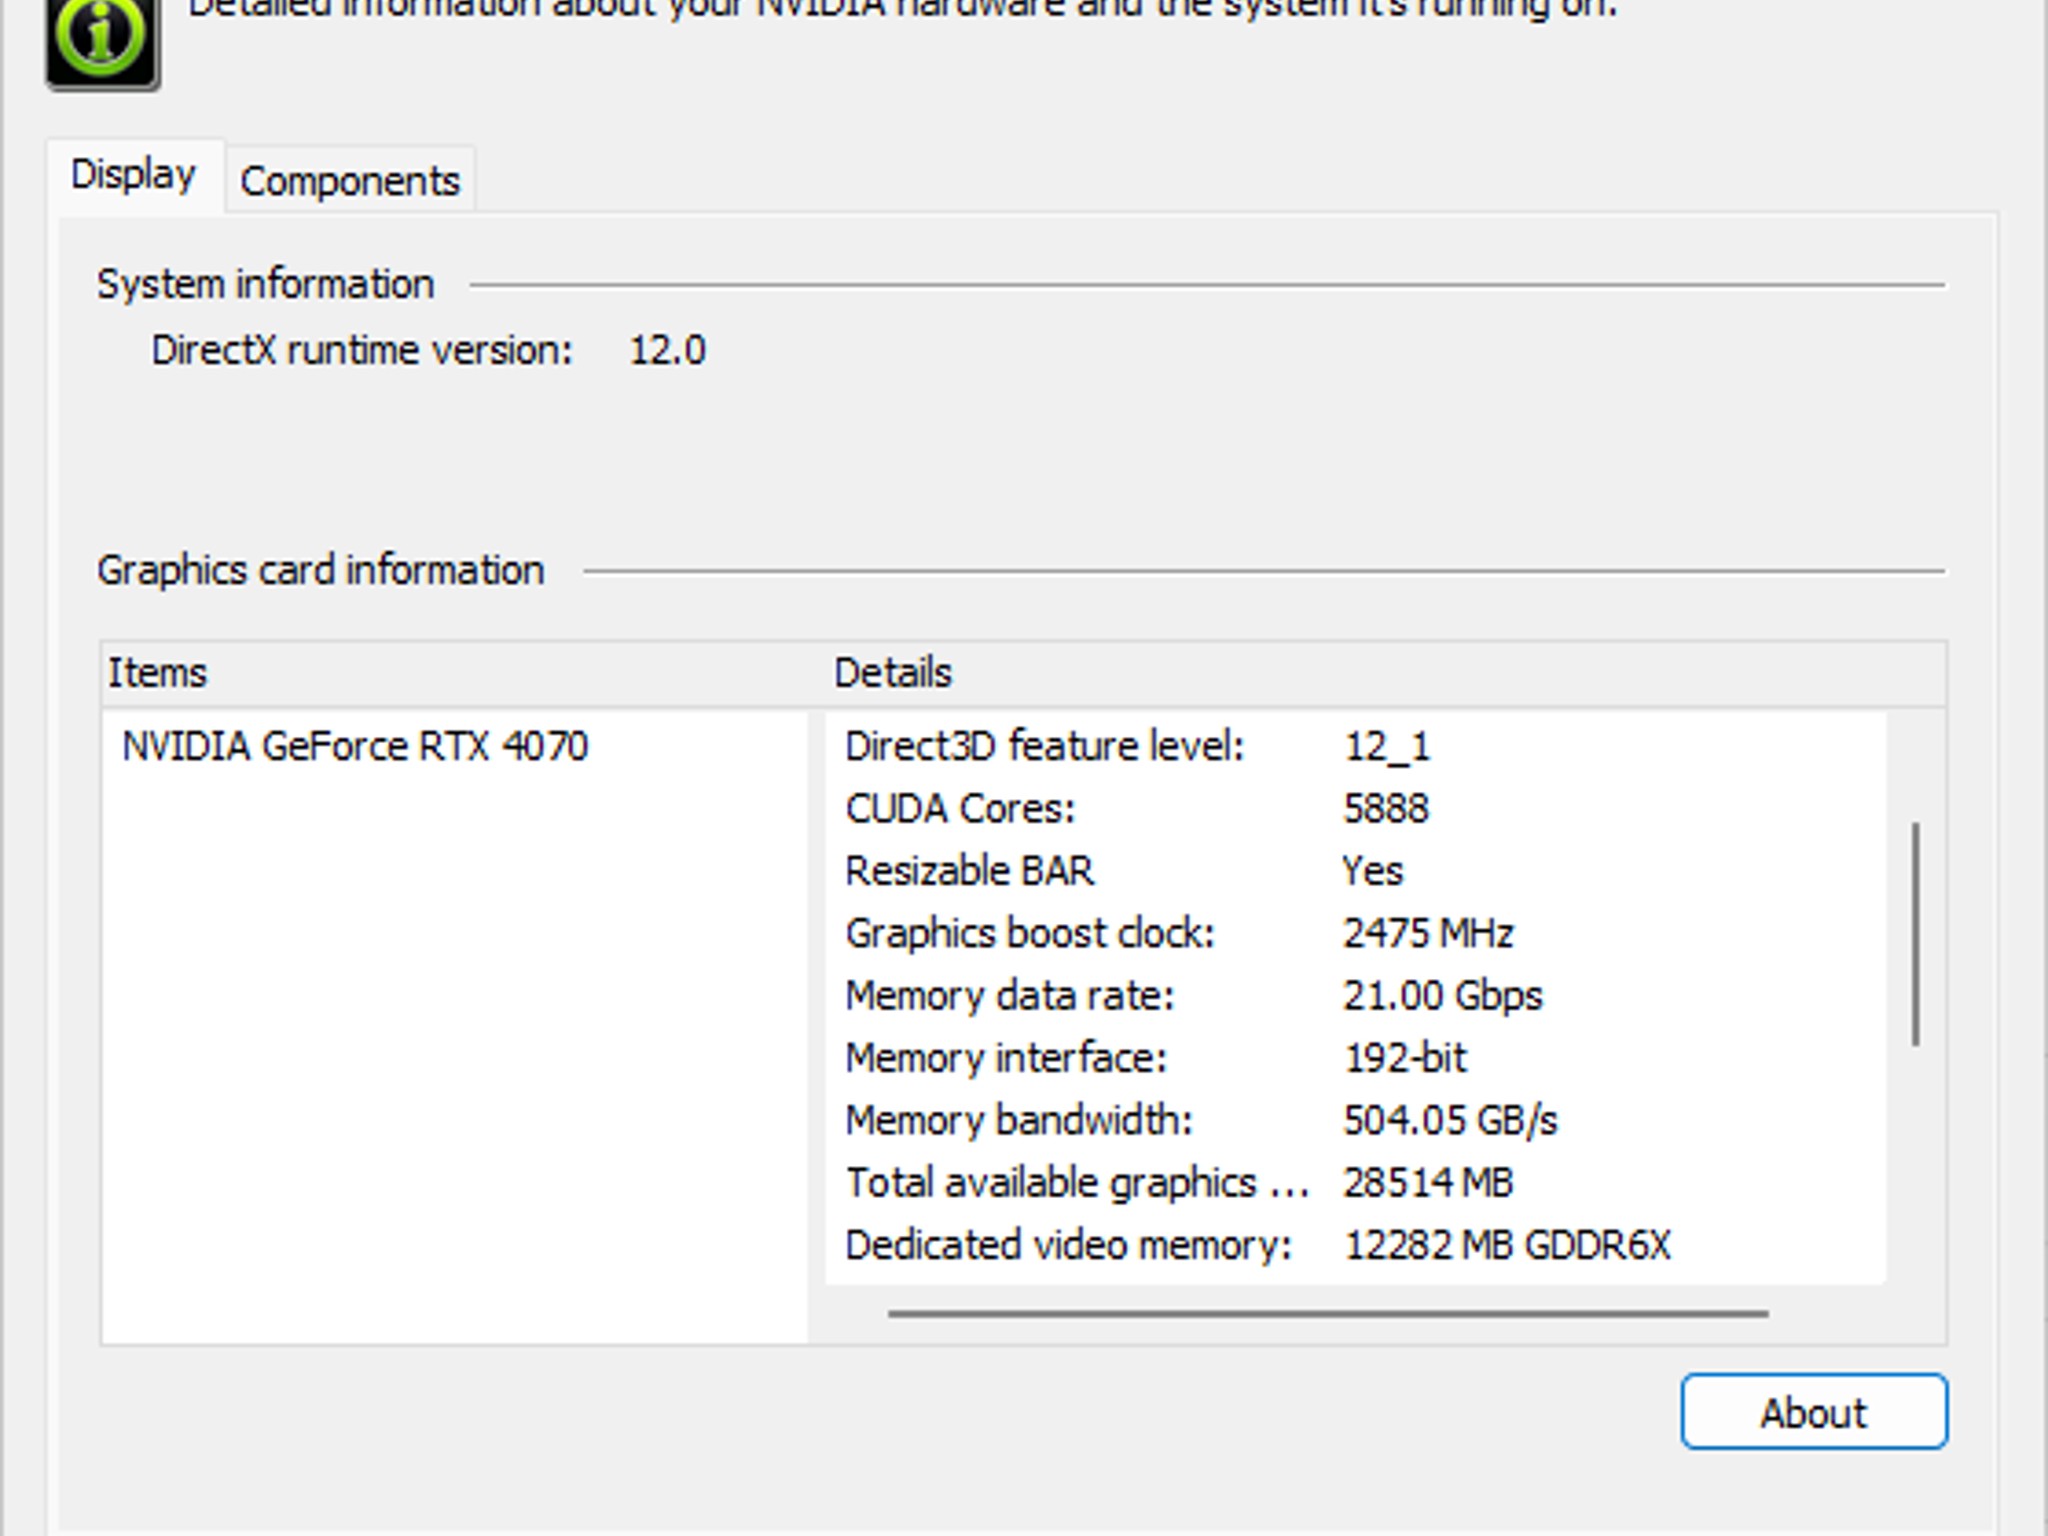Select the Memory interface label

(1006, 1058)
